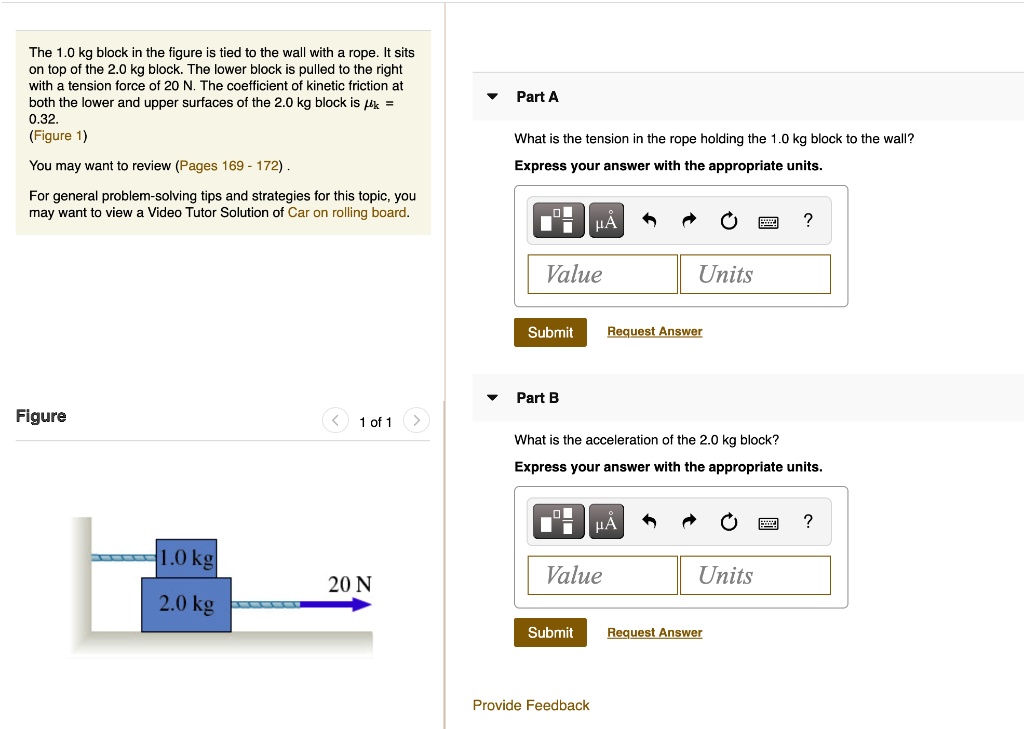This screenshot has width=1024, height=729.
Task: Open templates icon in Part B toolbar
Action: click(558, 521)
